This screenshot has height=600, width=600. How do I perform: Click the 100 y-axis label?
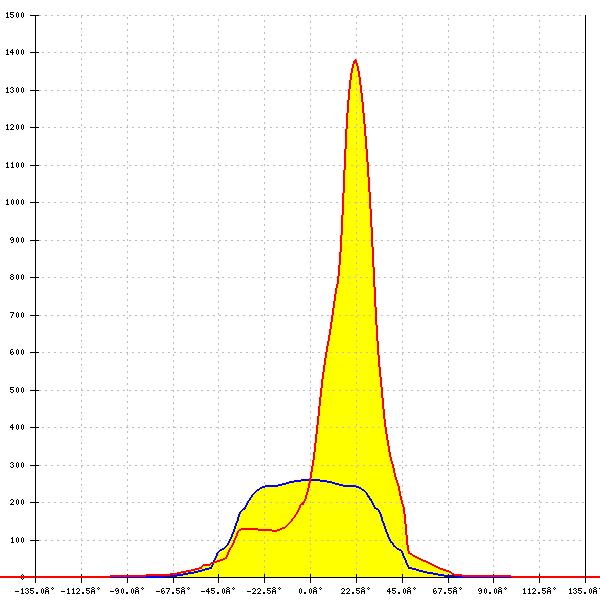(17, 540)
